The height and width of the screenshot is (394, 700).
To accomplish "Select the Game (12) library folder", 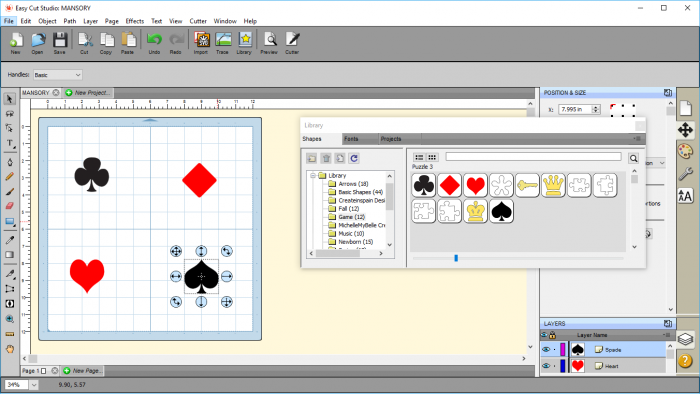I will pos(351,217).
